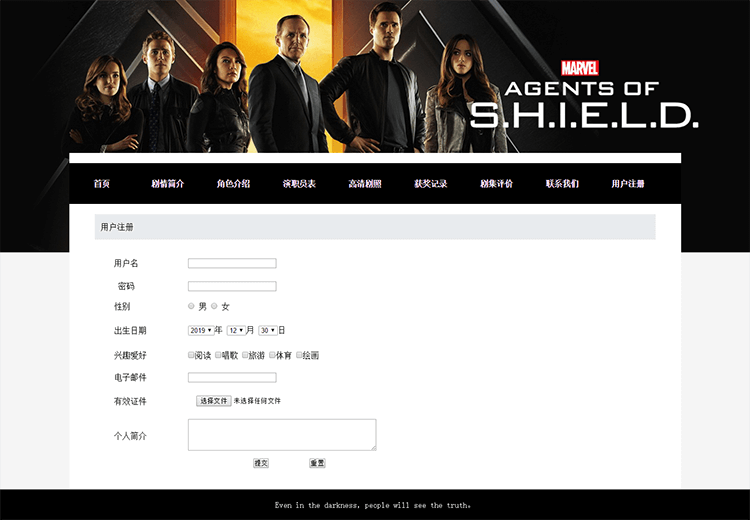Screen dimensions: 750x520
Task: Open the birth day dropdown showing 30
Action: 268,331
